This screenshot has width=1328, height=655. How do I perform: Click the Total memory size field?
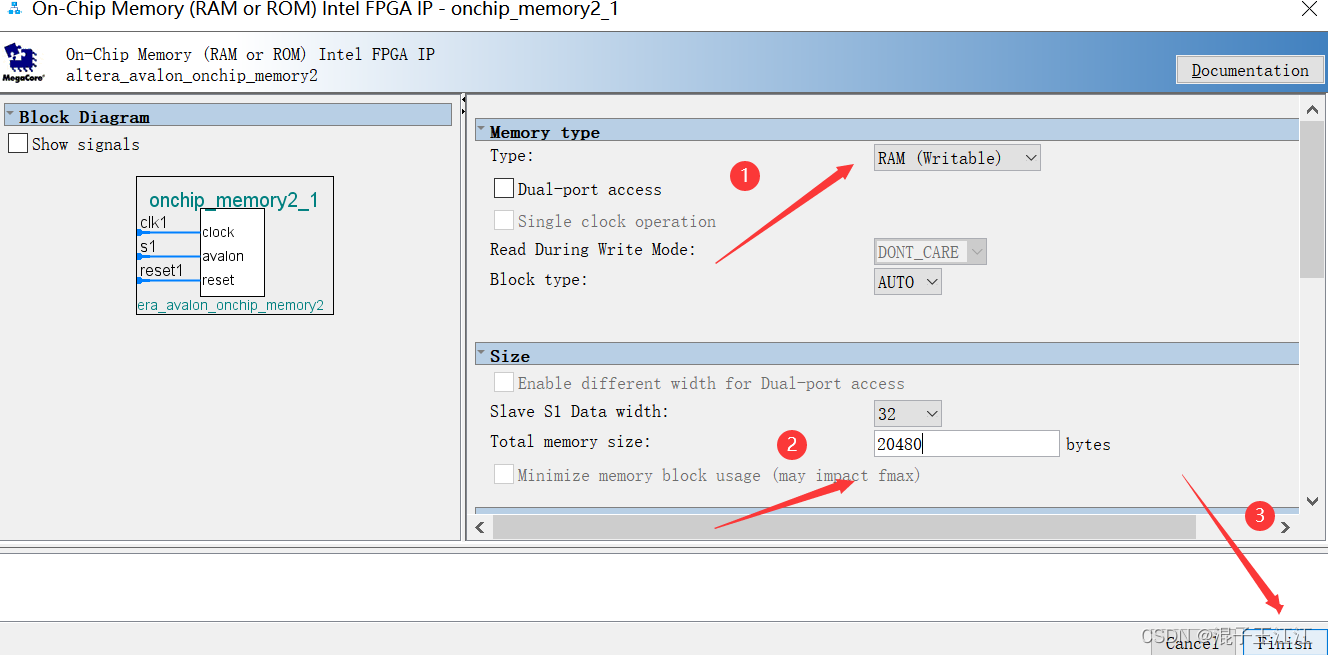tap(966, 443)
